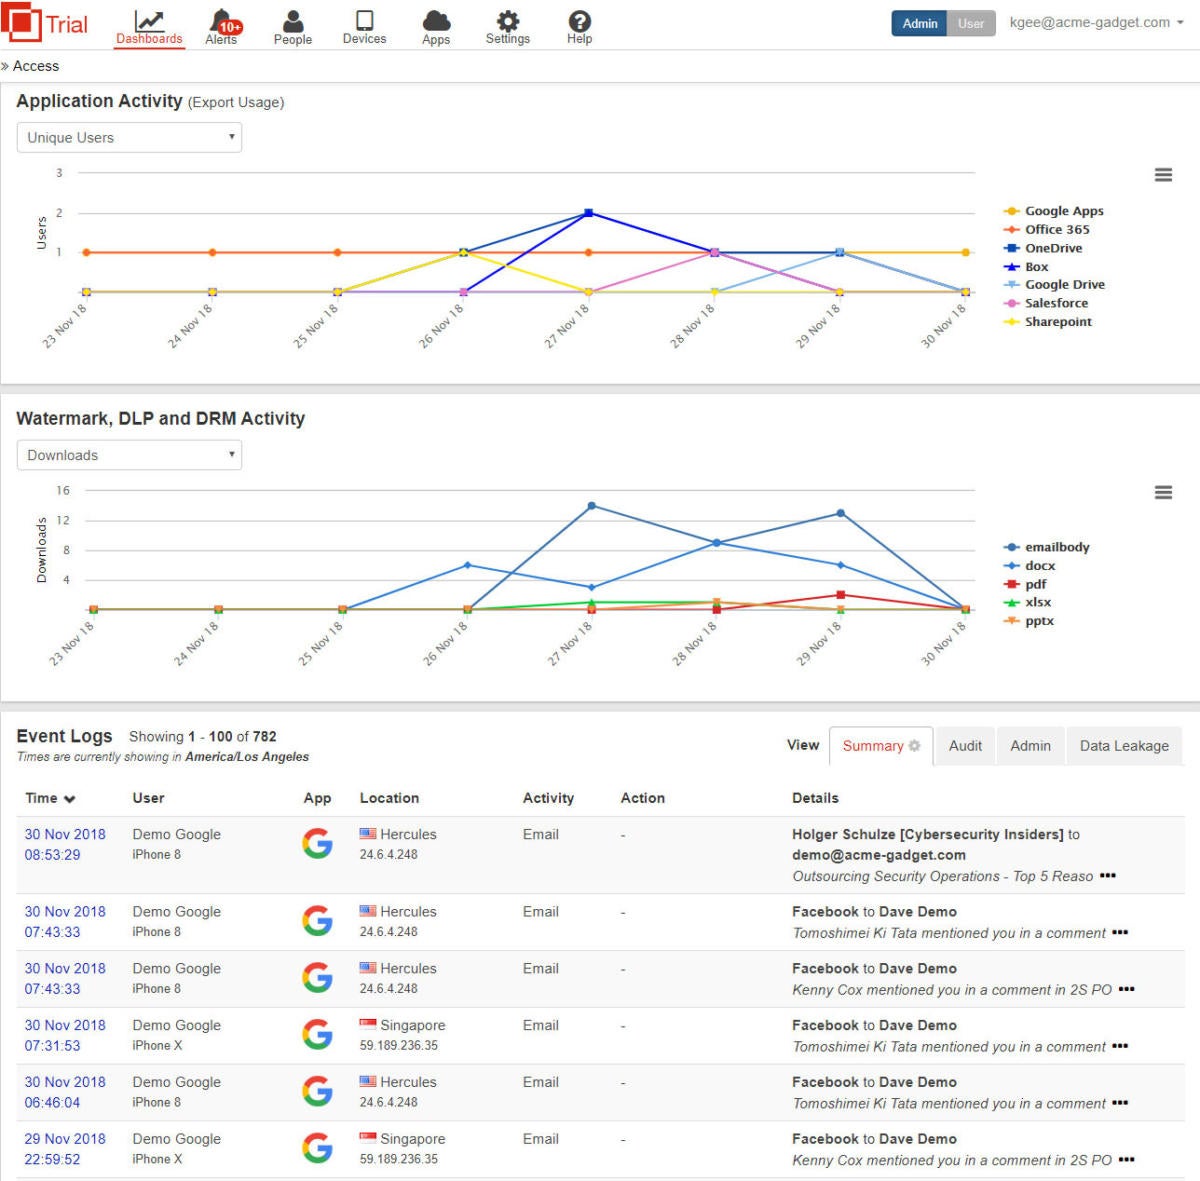Click IP address 59.189.236.35 in 07:31:53 row
The height and width of the screenshot is (1181, 1200).
point(399,1046)
